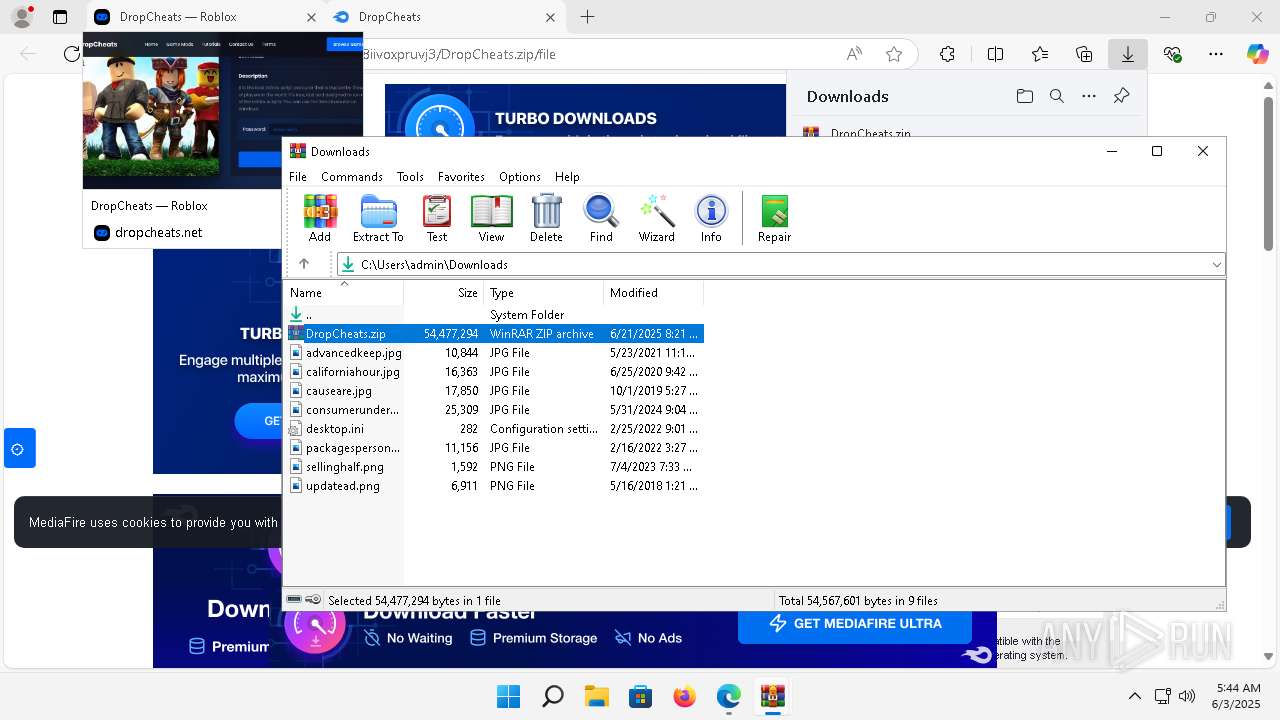Close the DropCheats — Roblox tab

[x=311, y=17]
